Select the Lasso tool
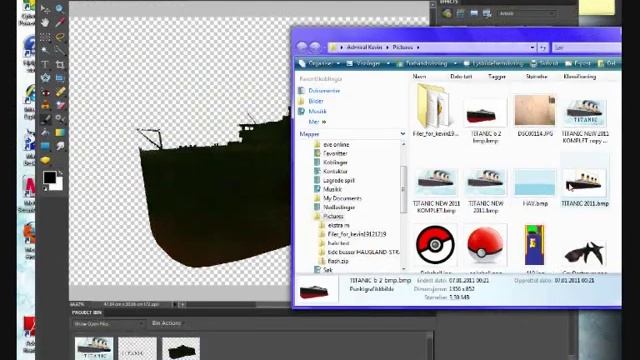The width and height of the screenshot is (640, 360). (x=60, y=37)
